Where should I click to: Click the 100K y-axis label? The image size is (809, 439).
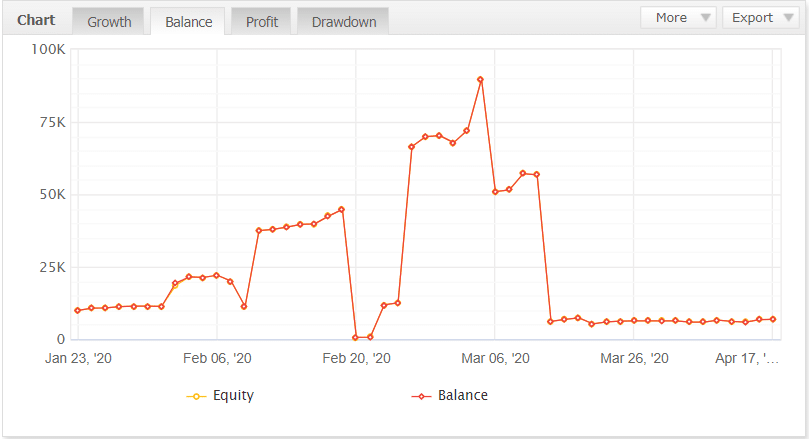click(48, 49)
